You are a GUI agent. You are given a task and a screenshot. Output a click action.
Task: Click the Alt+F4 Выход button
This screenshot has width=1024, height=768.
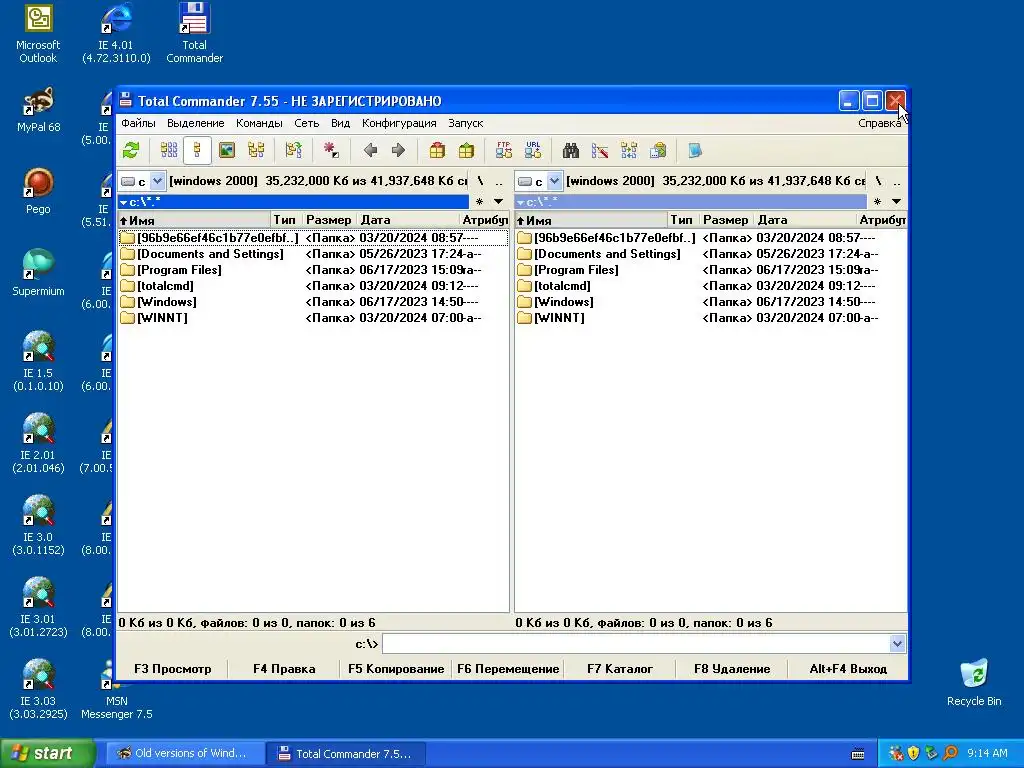[848, 669]
